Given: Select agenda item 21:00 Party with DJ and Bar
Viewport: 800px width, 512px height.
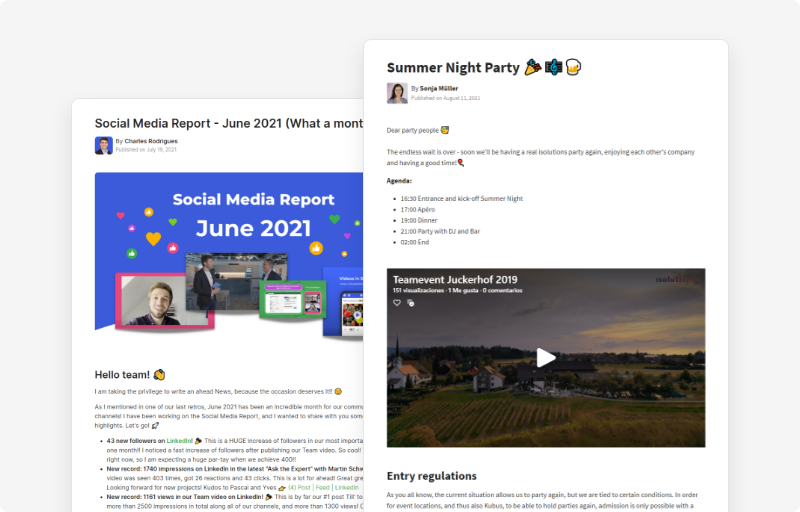Looking at the screenshot, I should tap(440, 231).
